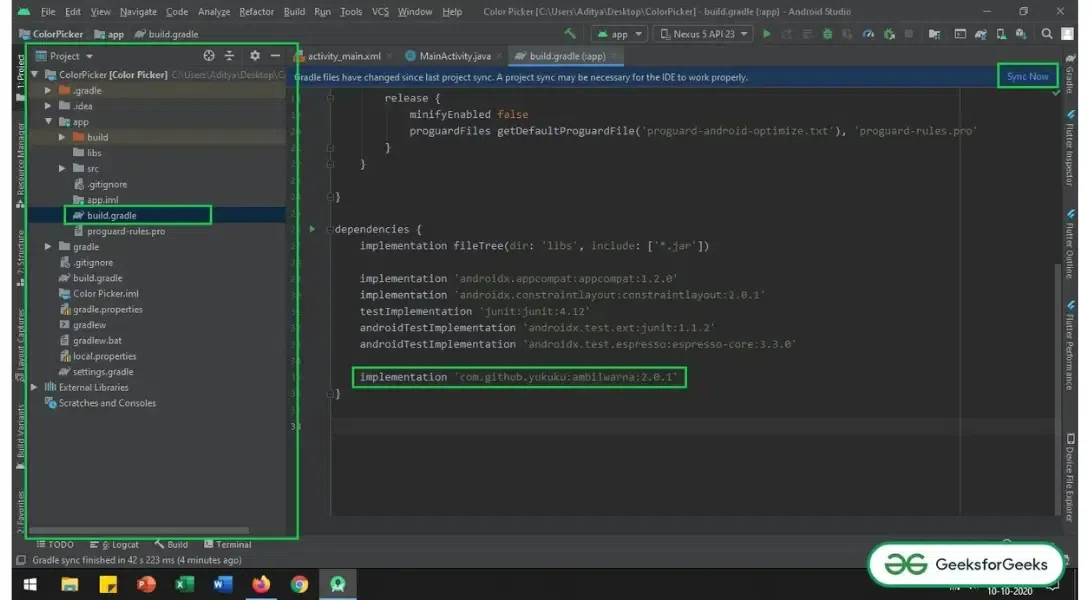This screenshot has width=1090, height=600.
Task: Open the Refactor menu
Action: (256, 12)
